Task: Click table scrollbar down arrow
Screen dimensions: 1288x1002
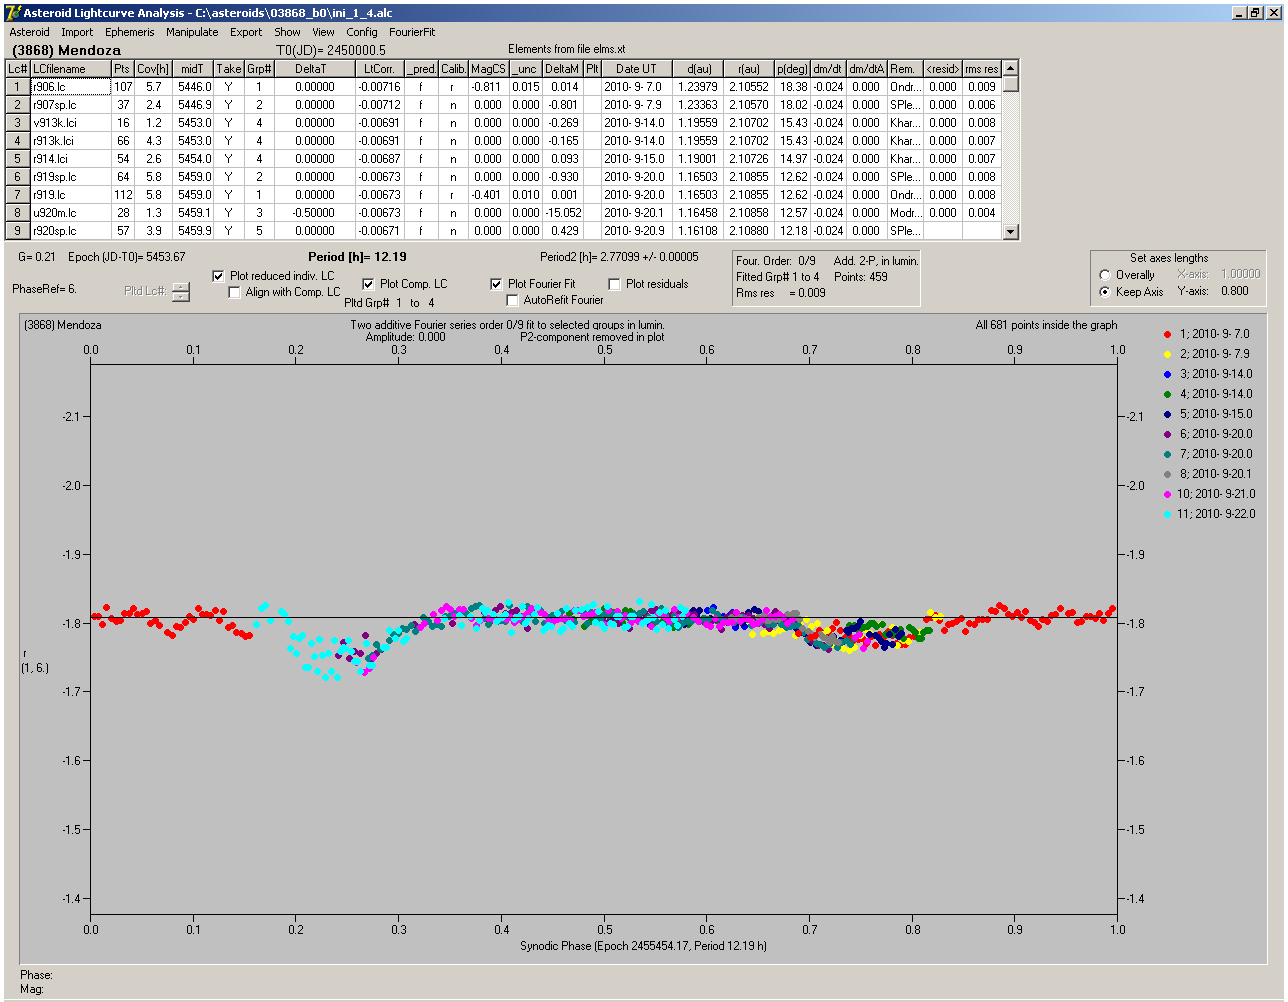Action: tap(1011, 232)
